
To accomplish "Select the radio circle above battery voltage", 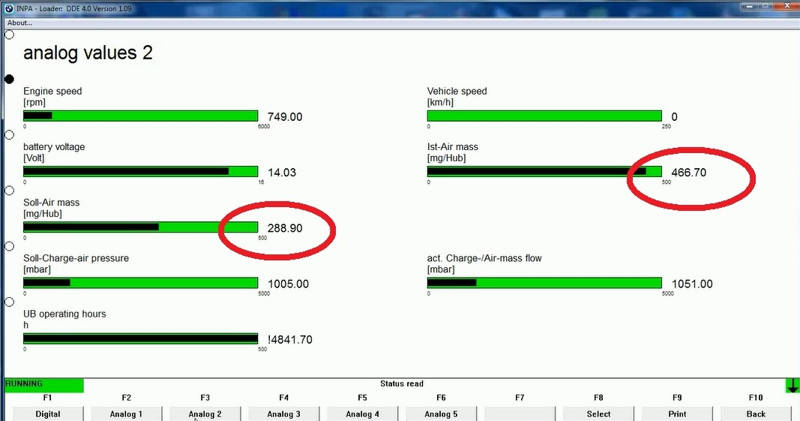I will pyautogui.click(x=10, y=134).
